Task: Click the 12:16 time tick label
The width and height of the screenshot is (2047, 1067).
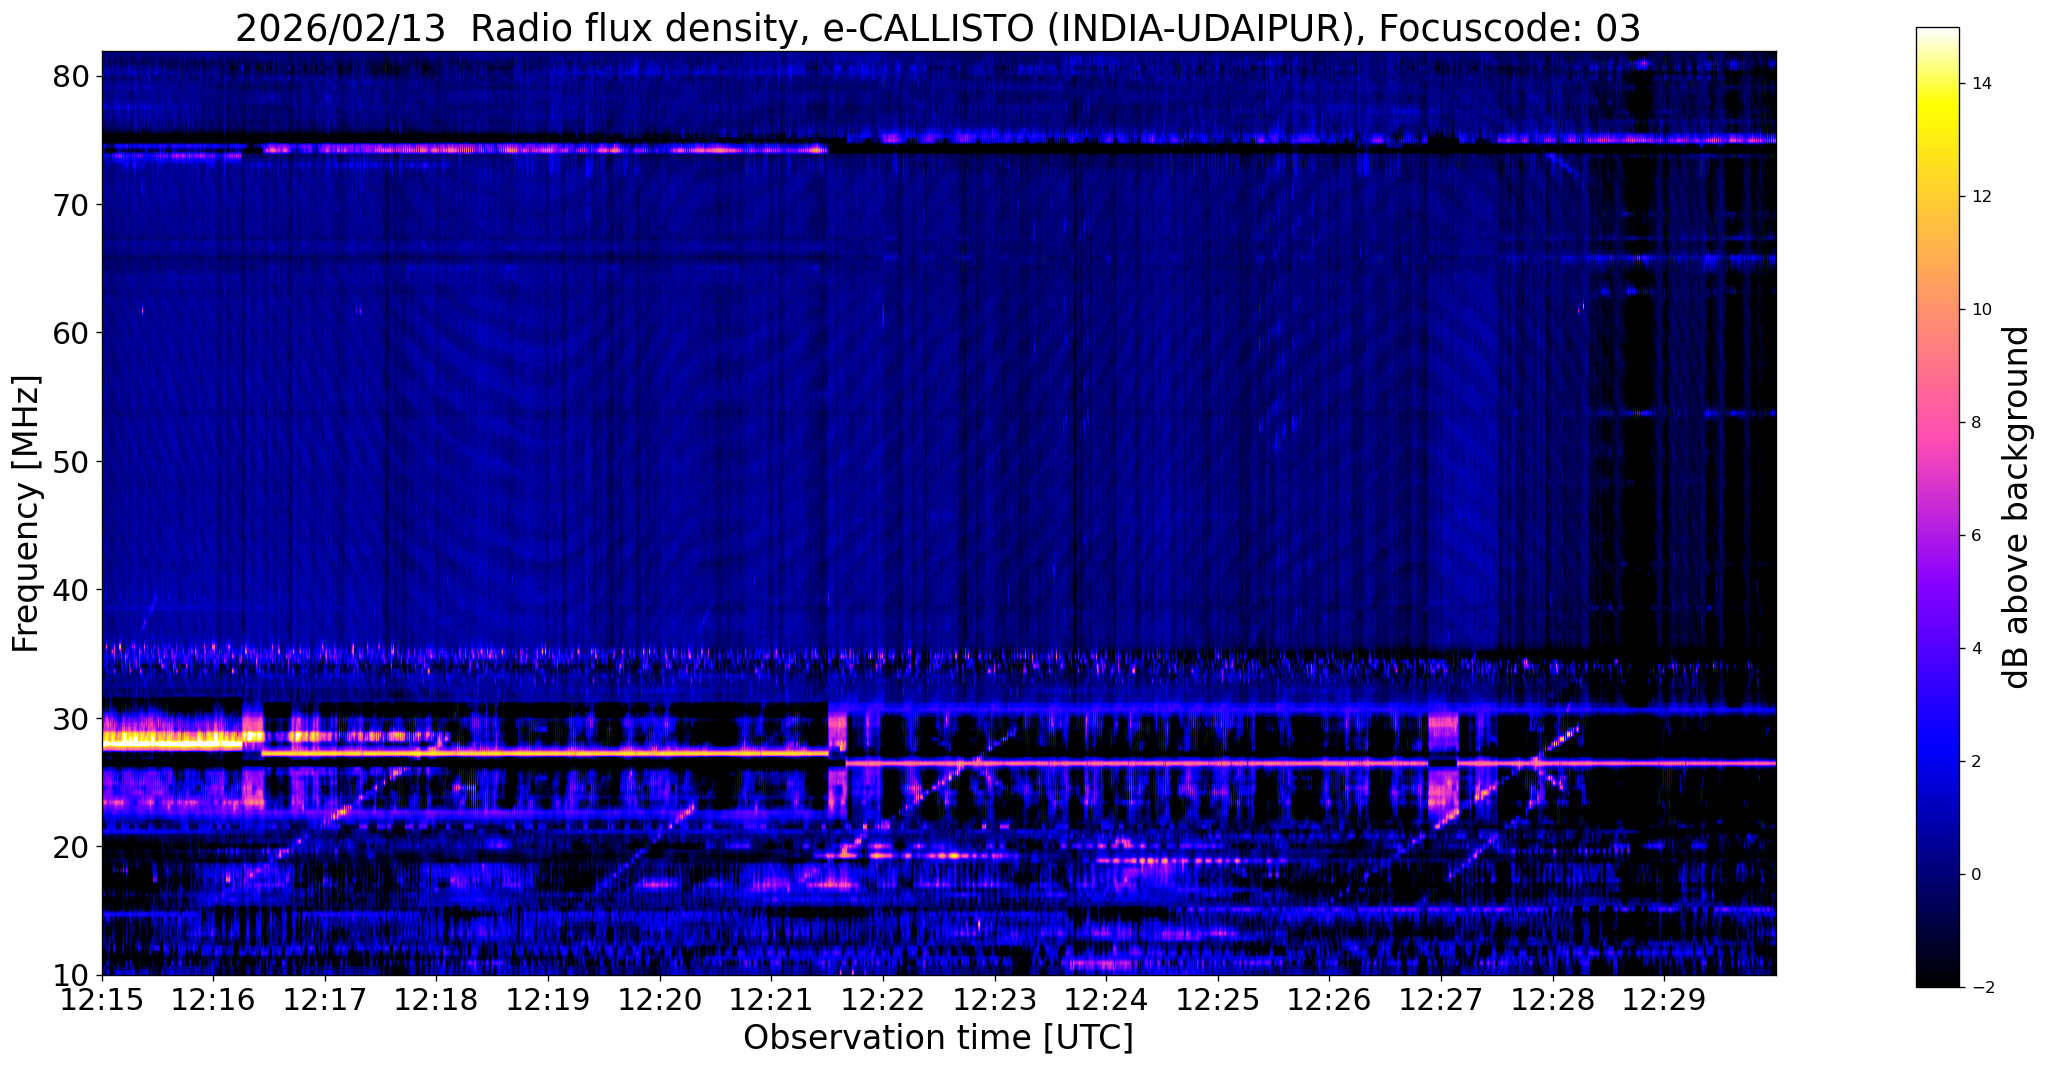Action: point(213,1000)
